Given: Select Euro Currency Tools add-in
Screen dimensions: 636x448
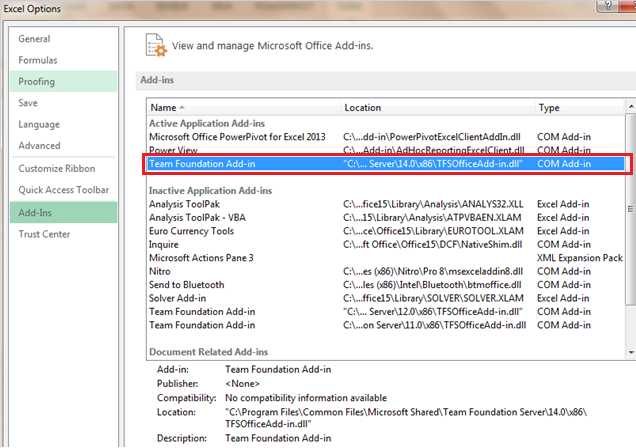Looking at the screenshot, I should 385,231.
